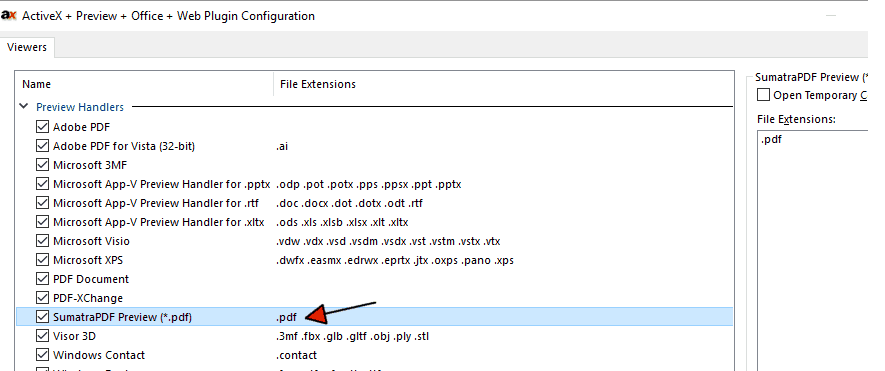Click the ActiveX application icon in title bar
Image resolution: width=885 pixels, height=371 pixels.
point(8,16)
